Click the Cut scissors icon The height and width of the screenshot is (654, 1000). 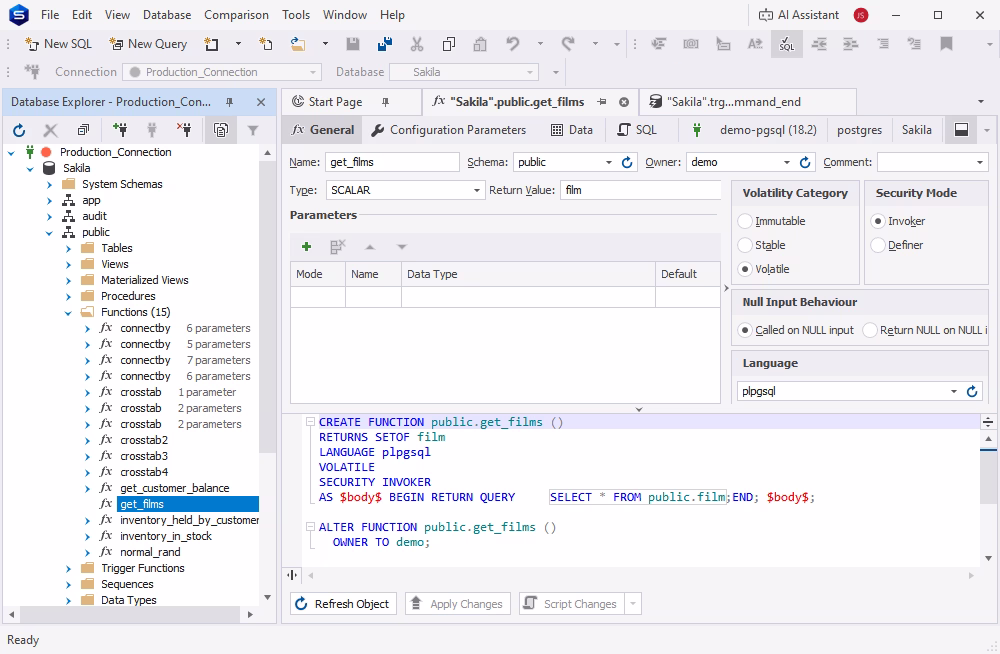pyautogui.click(x=416, y=44)
